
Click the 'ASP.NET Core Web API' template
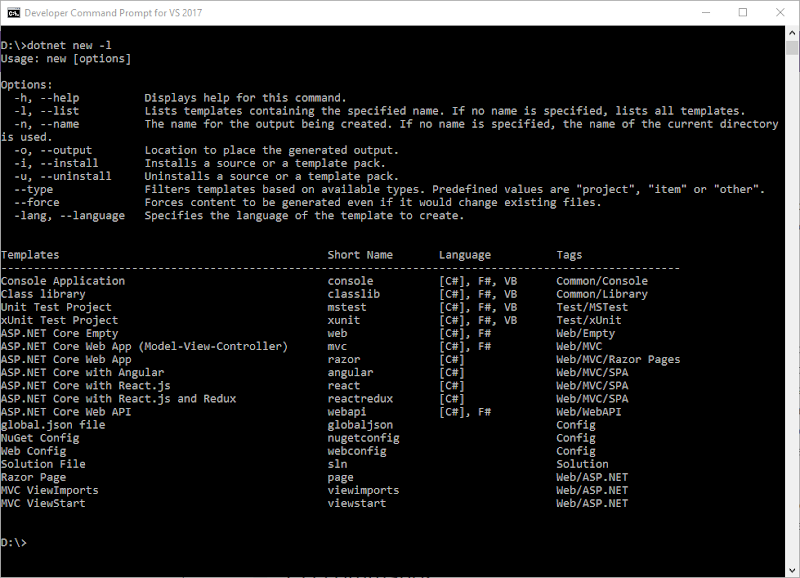(x=66, y=412)
